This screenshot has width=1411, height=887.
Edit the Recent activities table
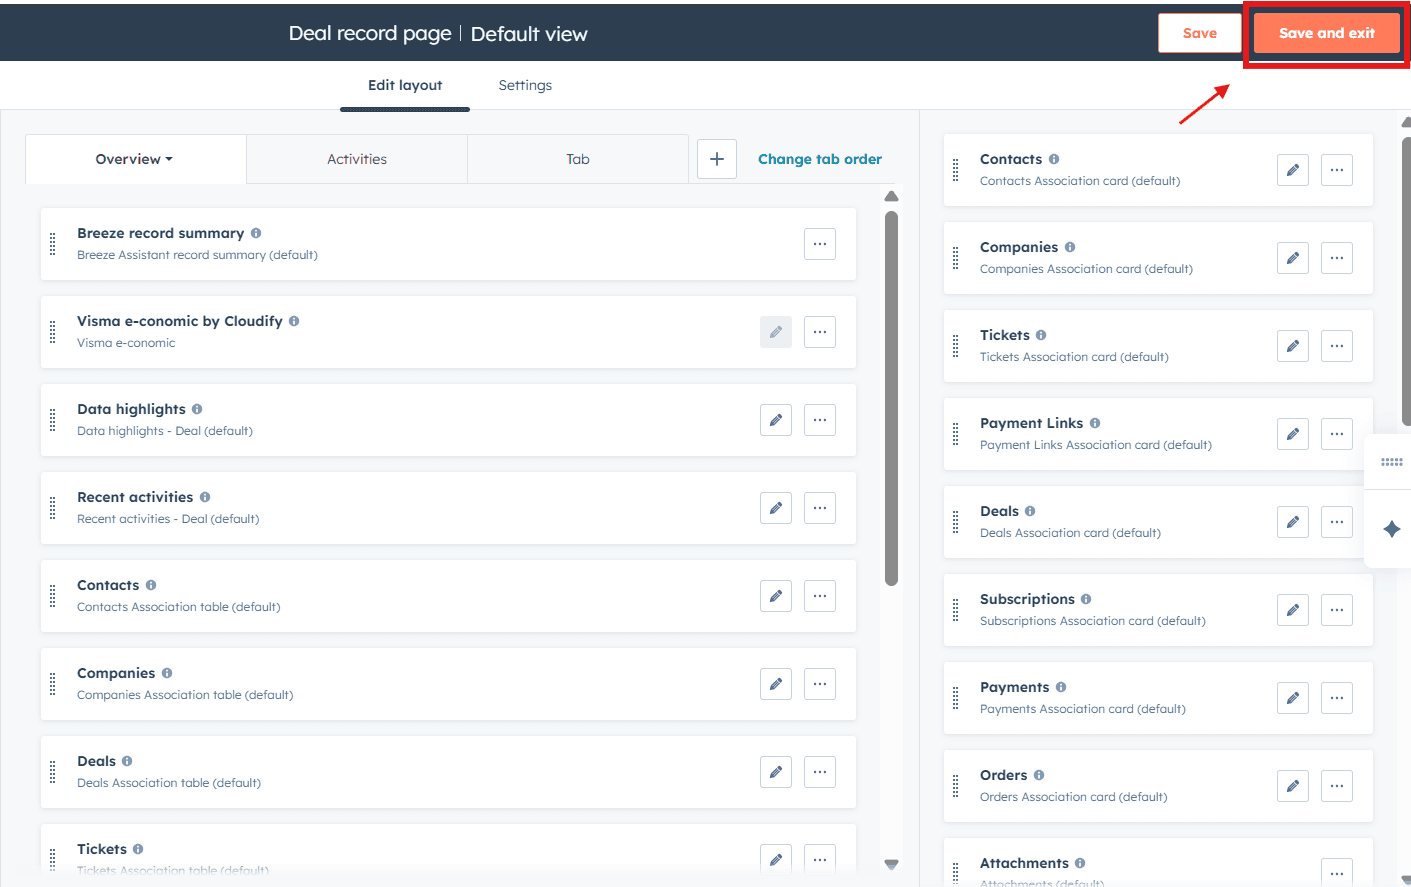[775, 507]
